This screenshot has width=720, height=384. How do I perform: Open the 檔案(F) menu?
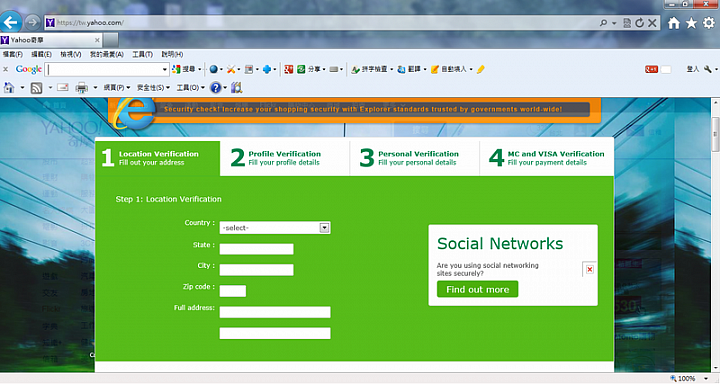tap(12, 54)
